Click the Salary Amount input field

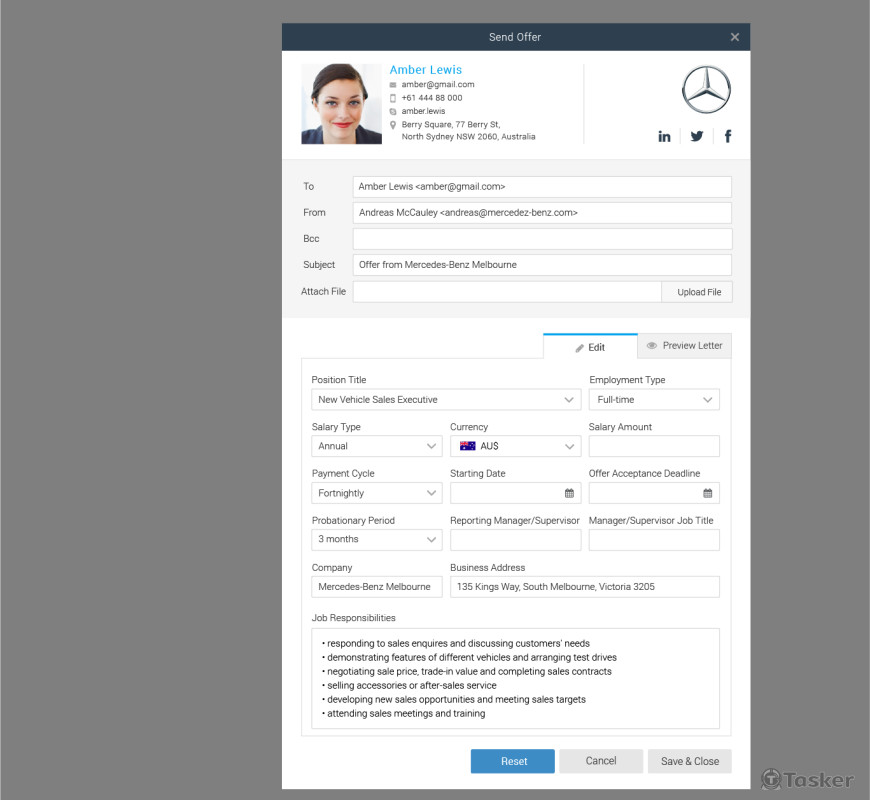pyautogui.click(x=654, y=446)
